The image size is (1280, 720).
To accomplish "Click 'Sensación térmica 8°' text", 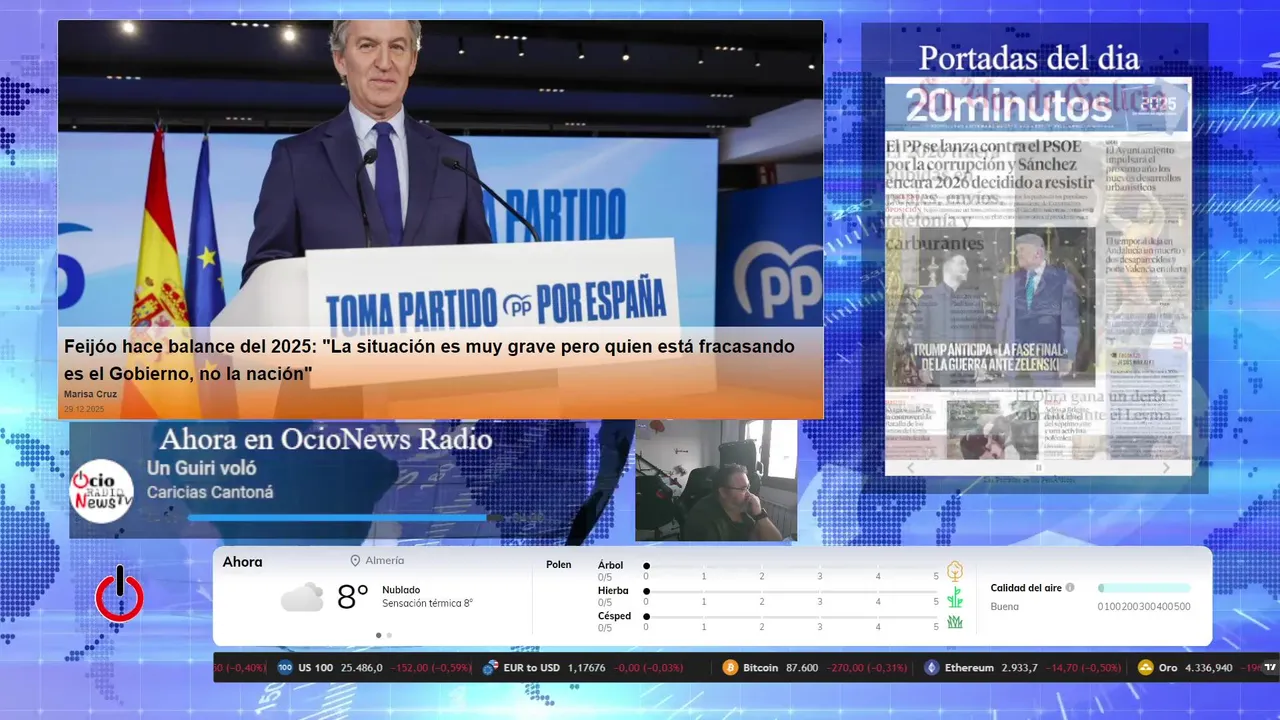I will (x=427, y=603).
